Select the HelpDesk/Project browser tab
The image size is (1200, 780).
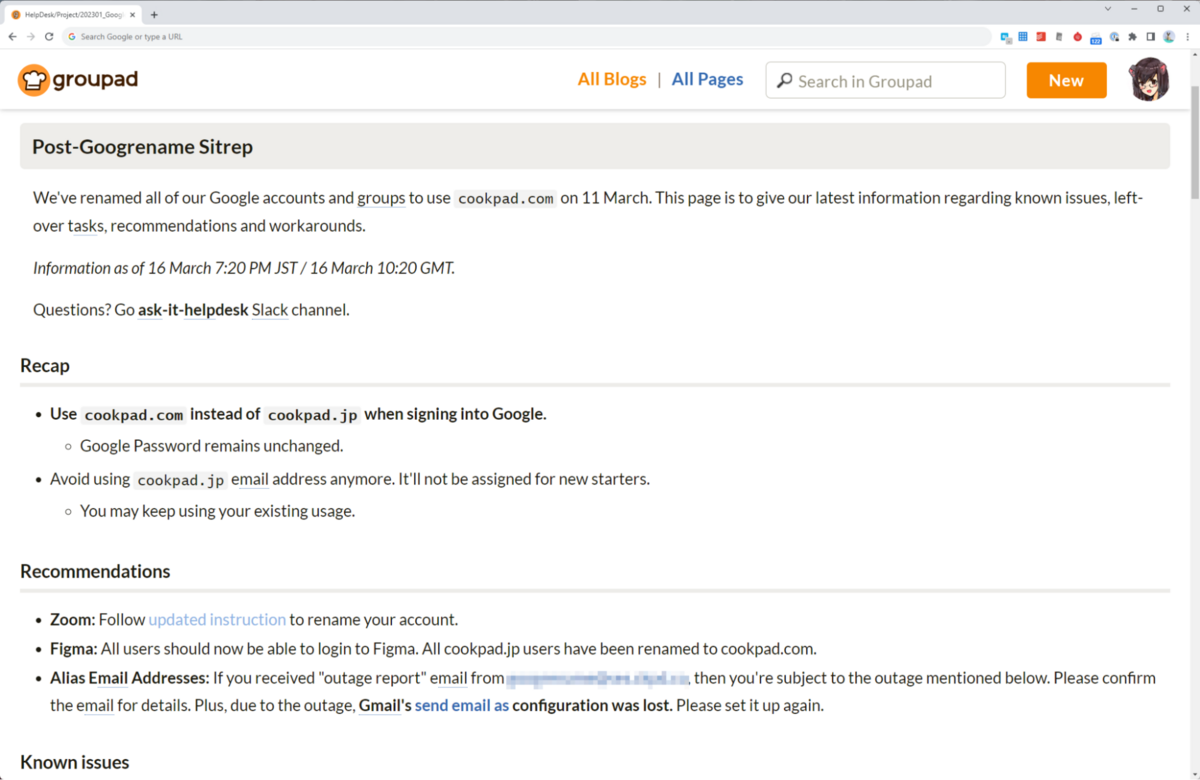click(72, 15)
